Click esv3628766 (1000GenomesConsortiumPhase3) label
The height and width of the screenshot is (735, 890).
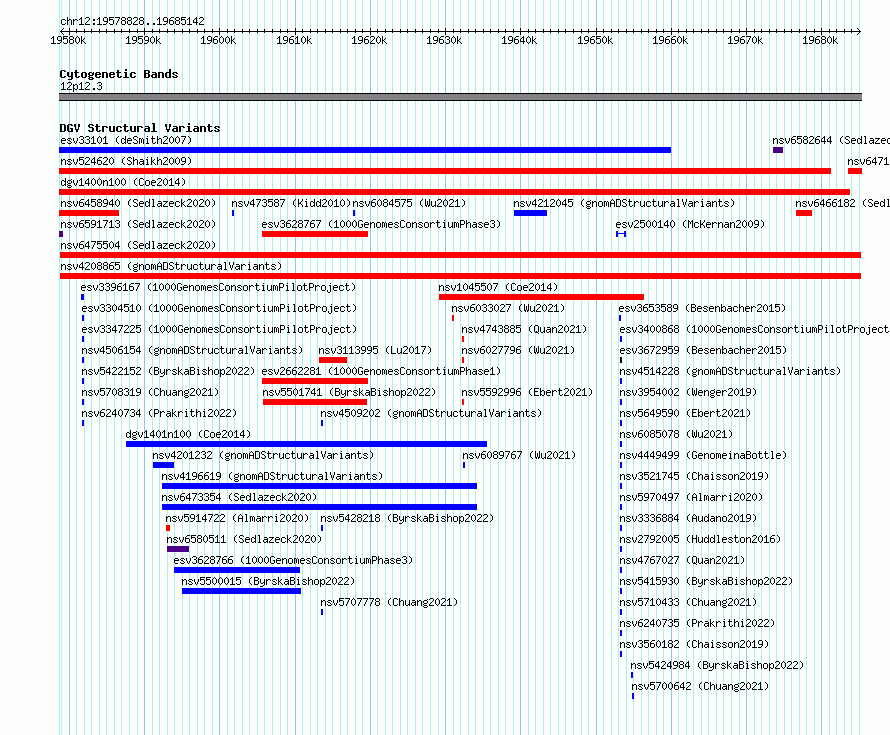coord(293,560)
